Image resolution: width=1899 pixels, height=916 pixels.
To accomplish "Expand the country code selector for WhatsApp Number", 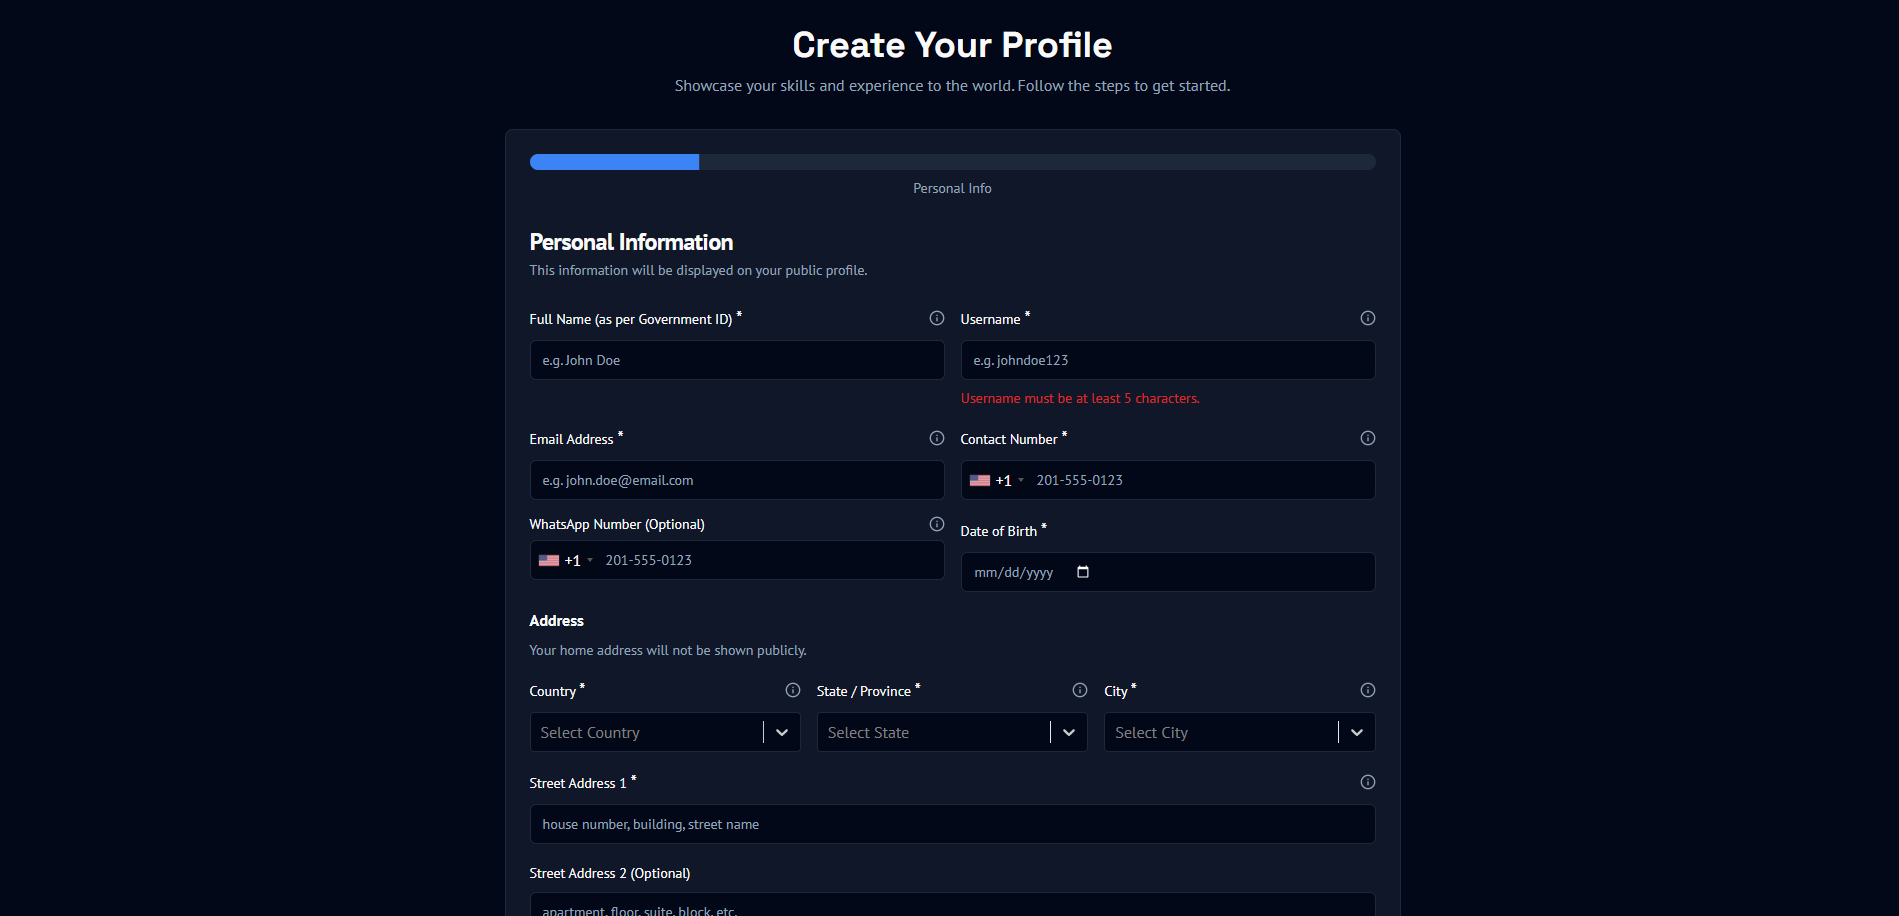I will pos(568,560).
